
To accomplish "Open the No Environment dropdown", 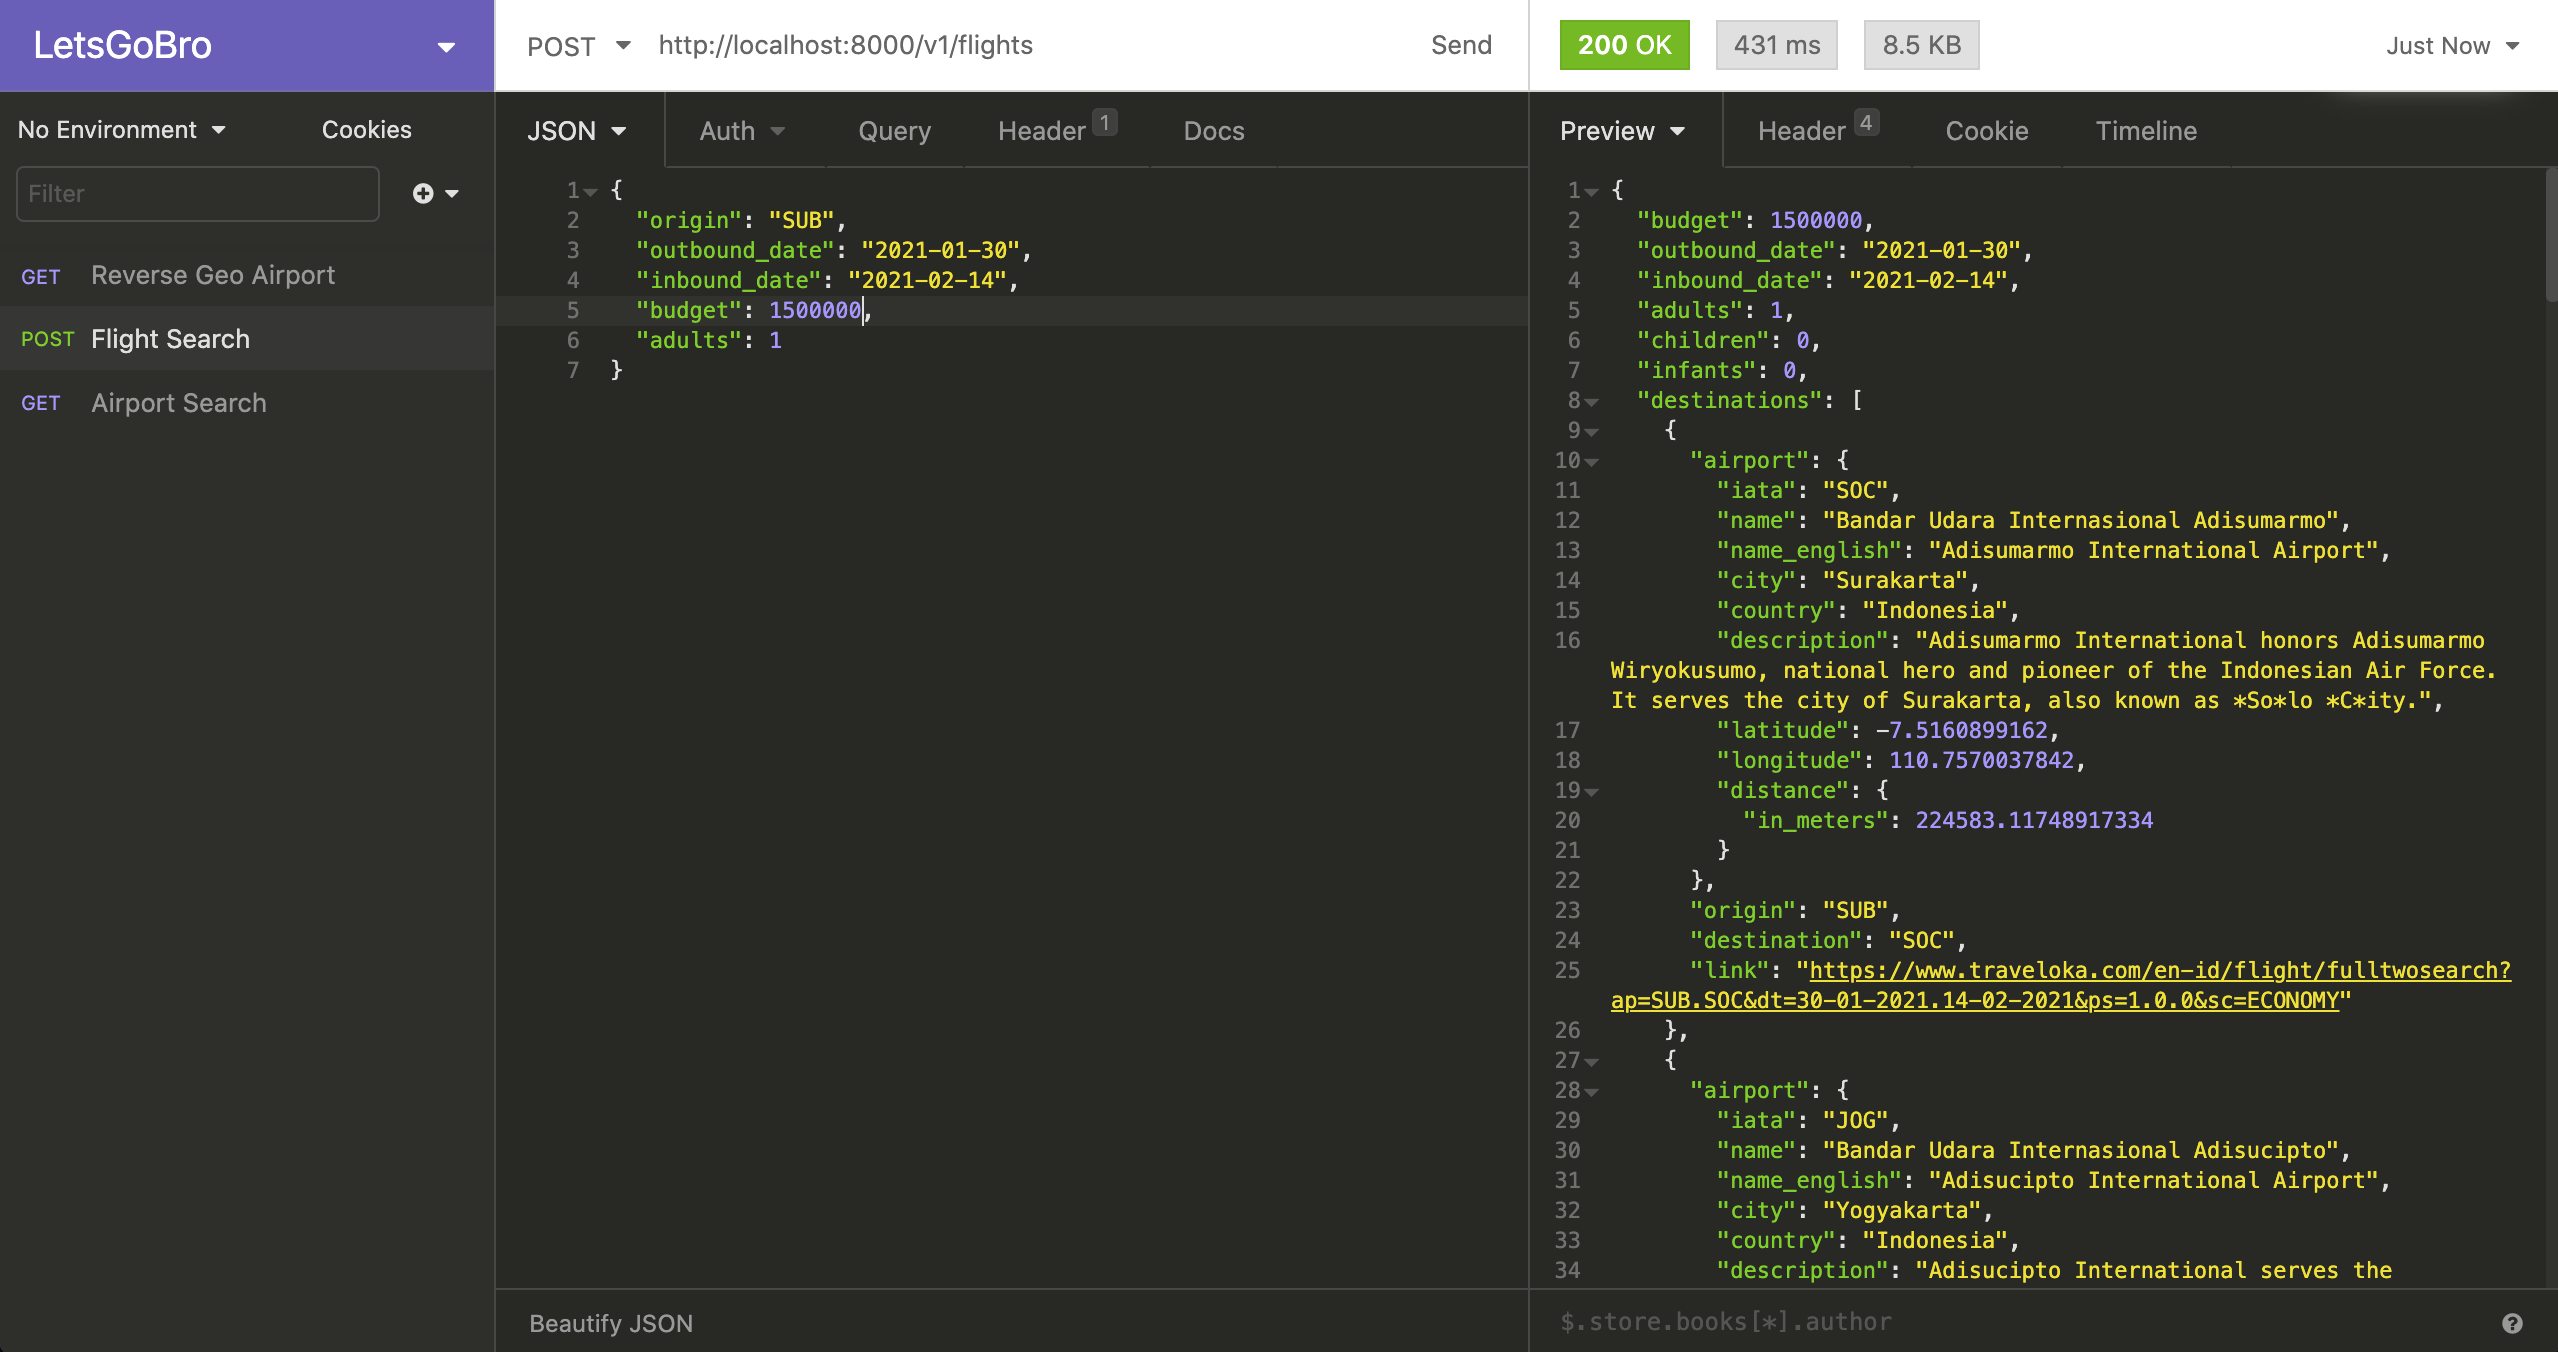I will point(122,130).
